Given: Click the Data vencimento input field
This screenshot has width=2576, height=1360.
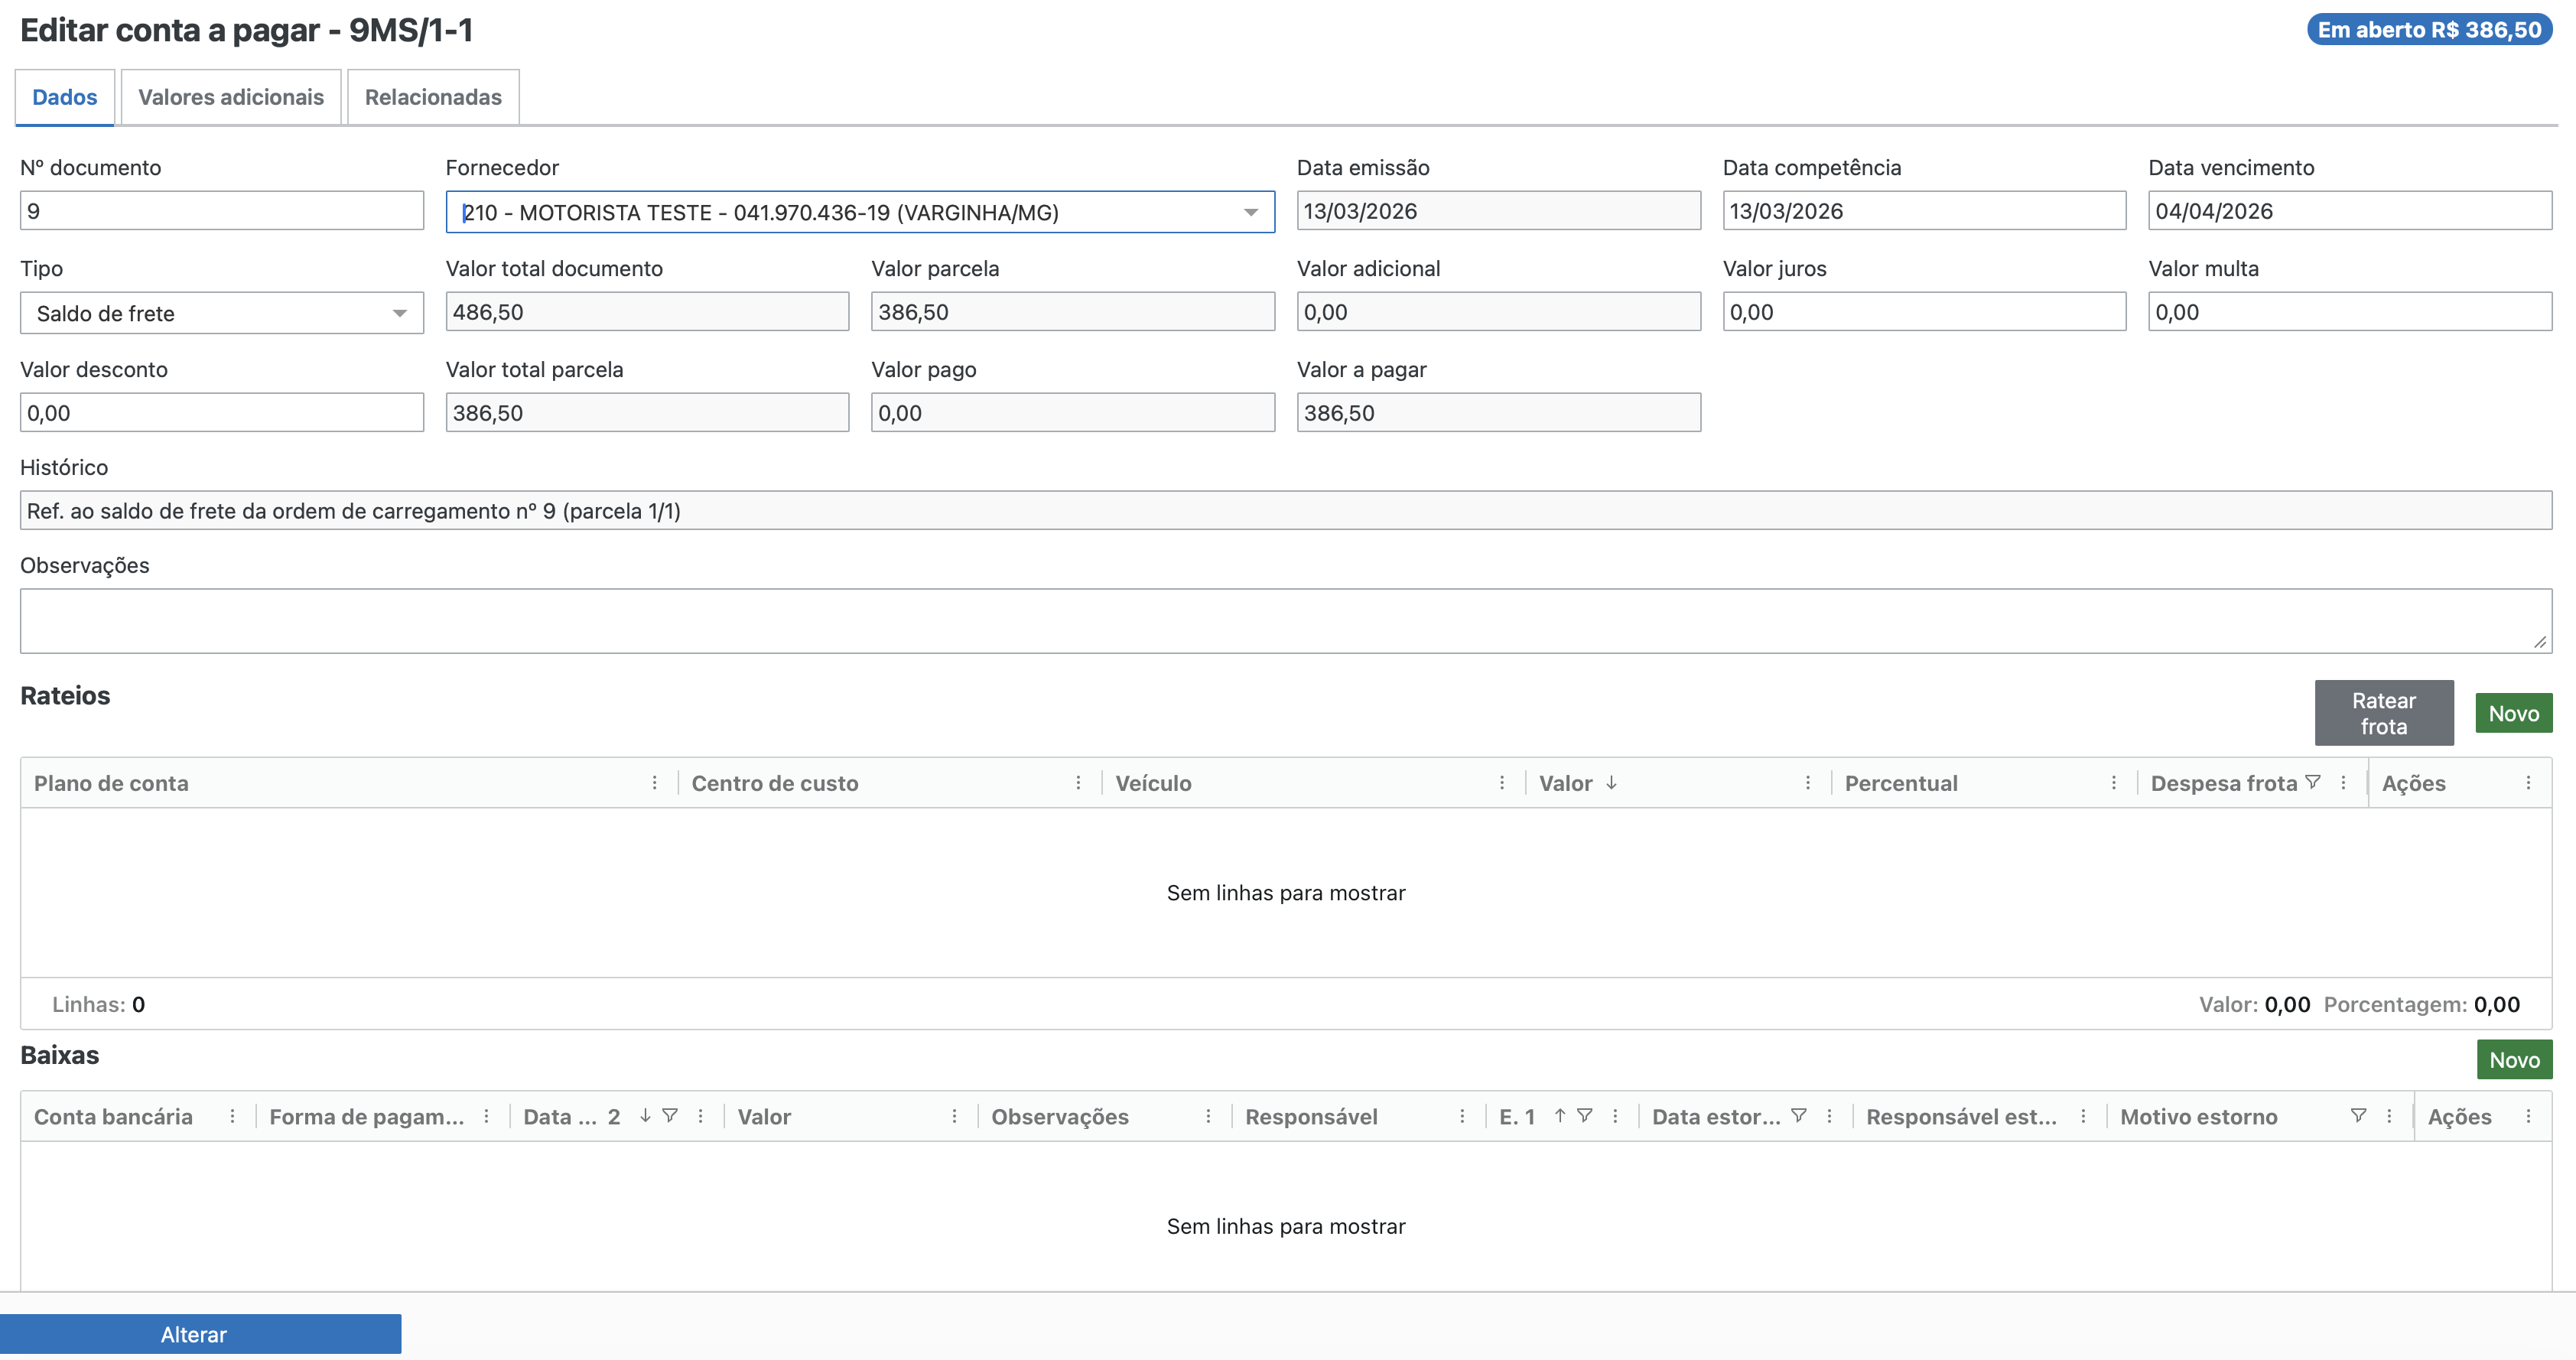Looking at the screenshot, I should pos(2349,211).
